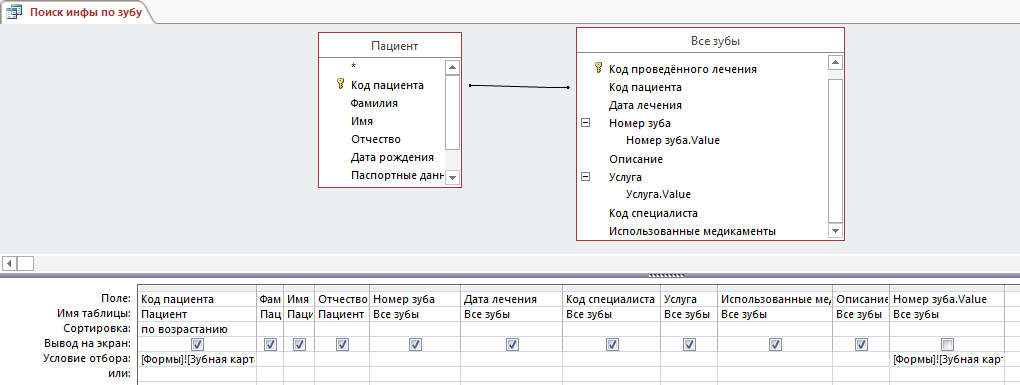Select Дата лечения field in Все зубы table
This screenshot has width=1020, height=385.
pos(645,105)
